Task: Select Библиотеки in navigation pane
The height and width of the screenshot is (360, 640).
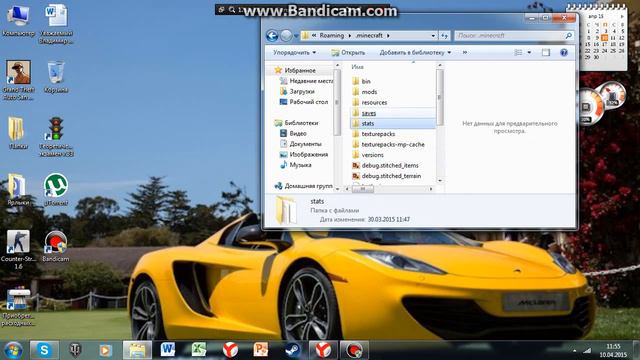Action: [x=301, y=123]
